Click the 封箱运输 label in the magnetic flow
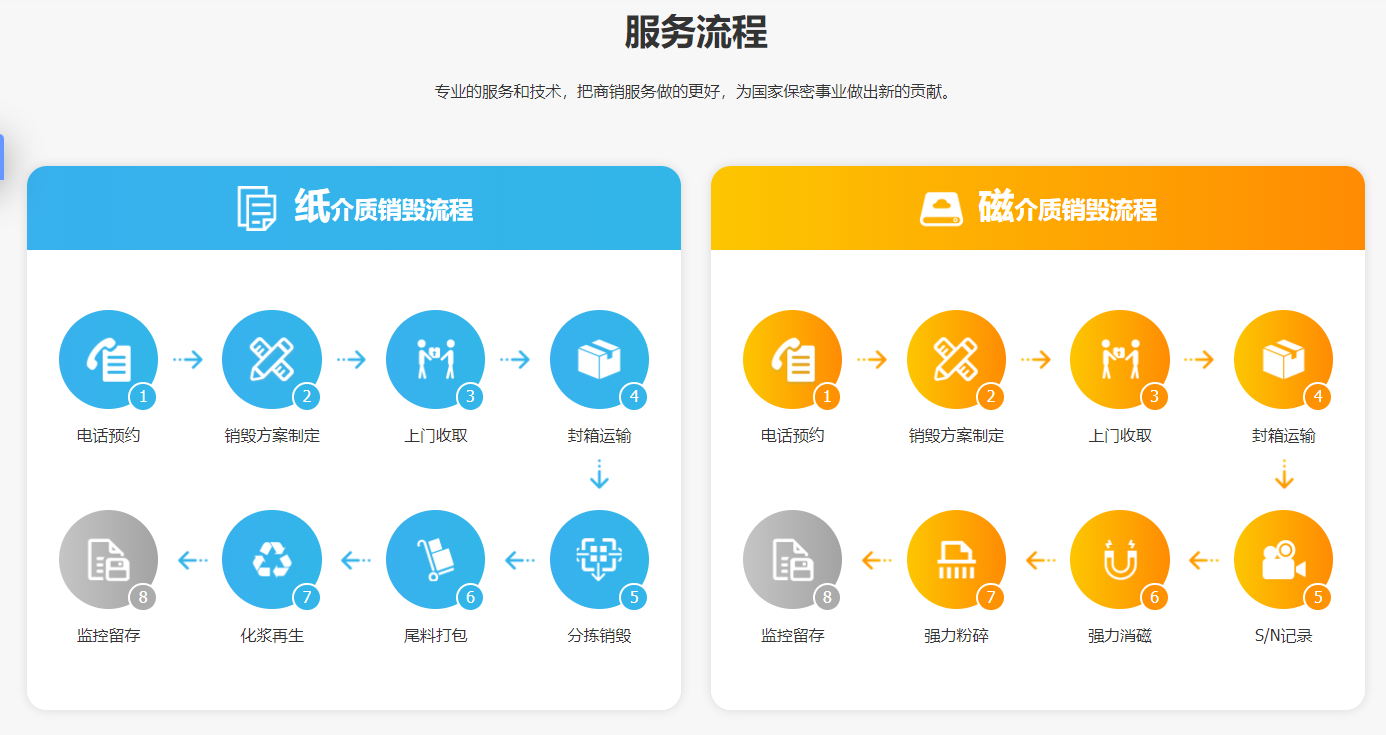The image size is (1386, 735). (1284, 436)
